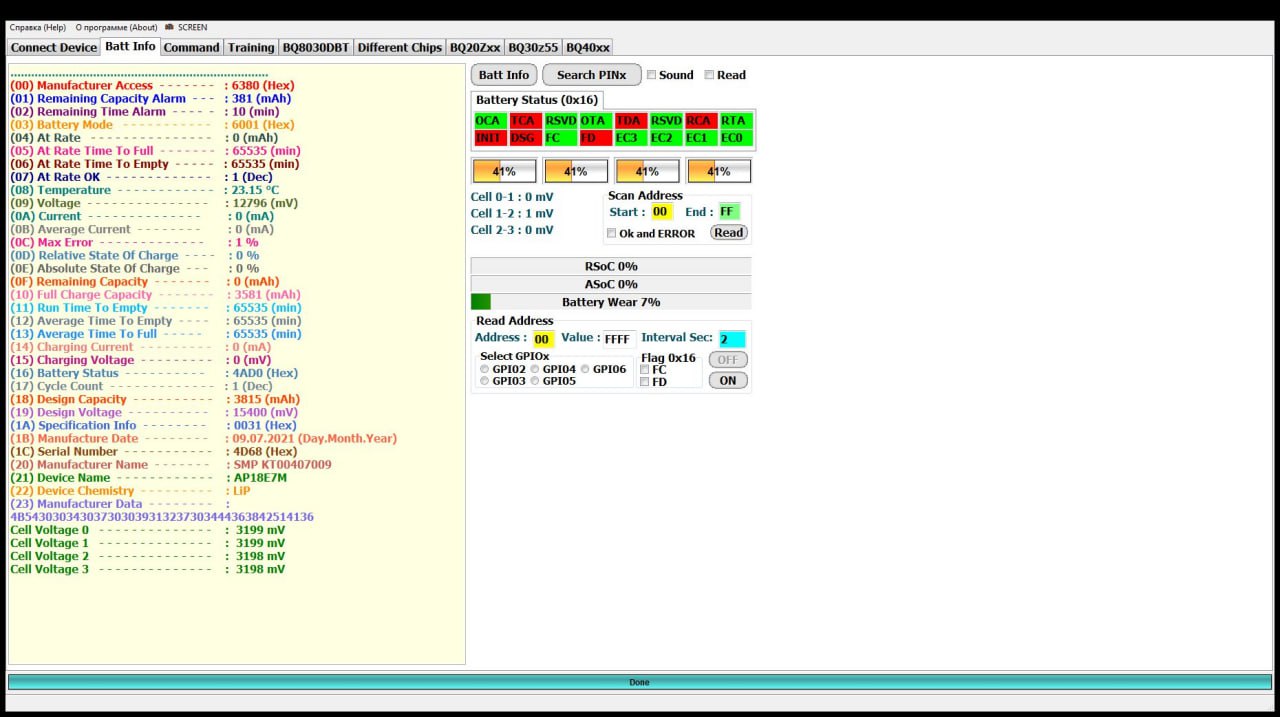
Task: Enable the Sound checkbox
Action: (x=652, y=75)
